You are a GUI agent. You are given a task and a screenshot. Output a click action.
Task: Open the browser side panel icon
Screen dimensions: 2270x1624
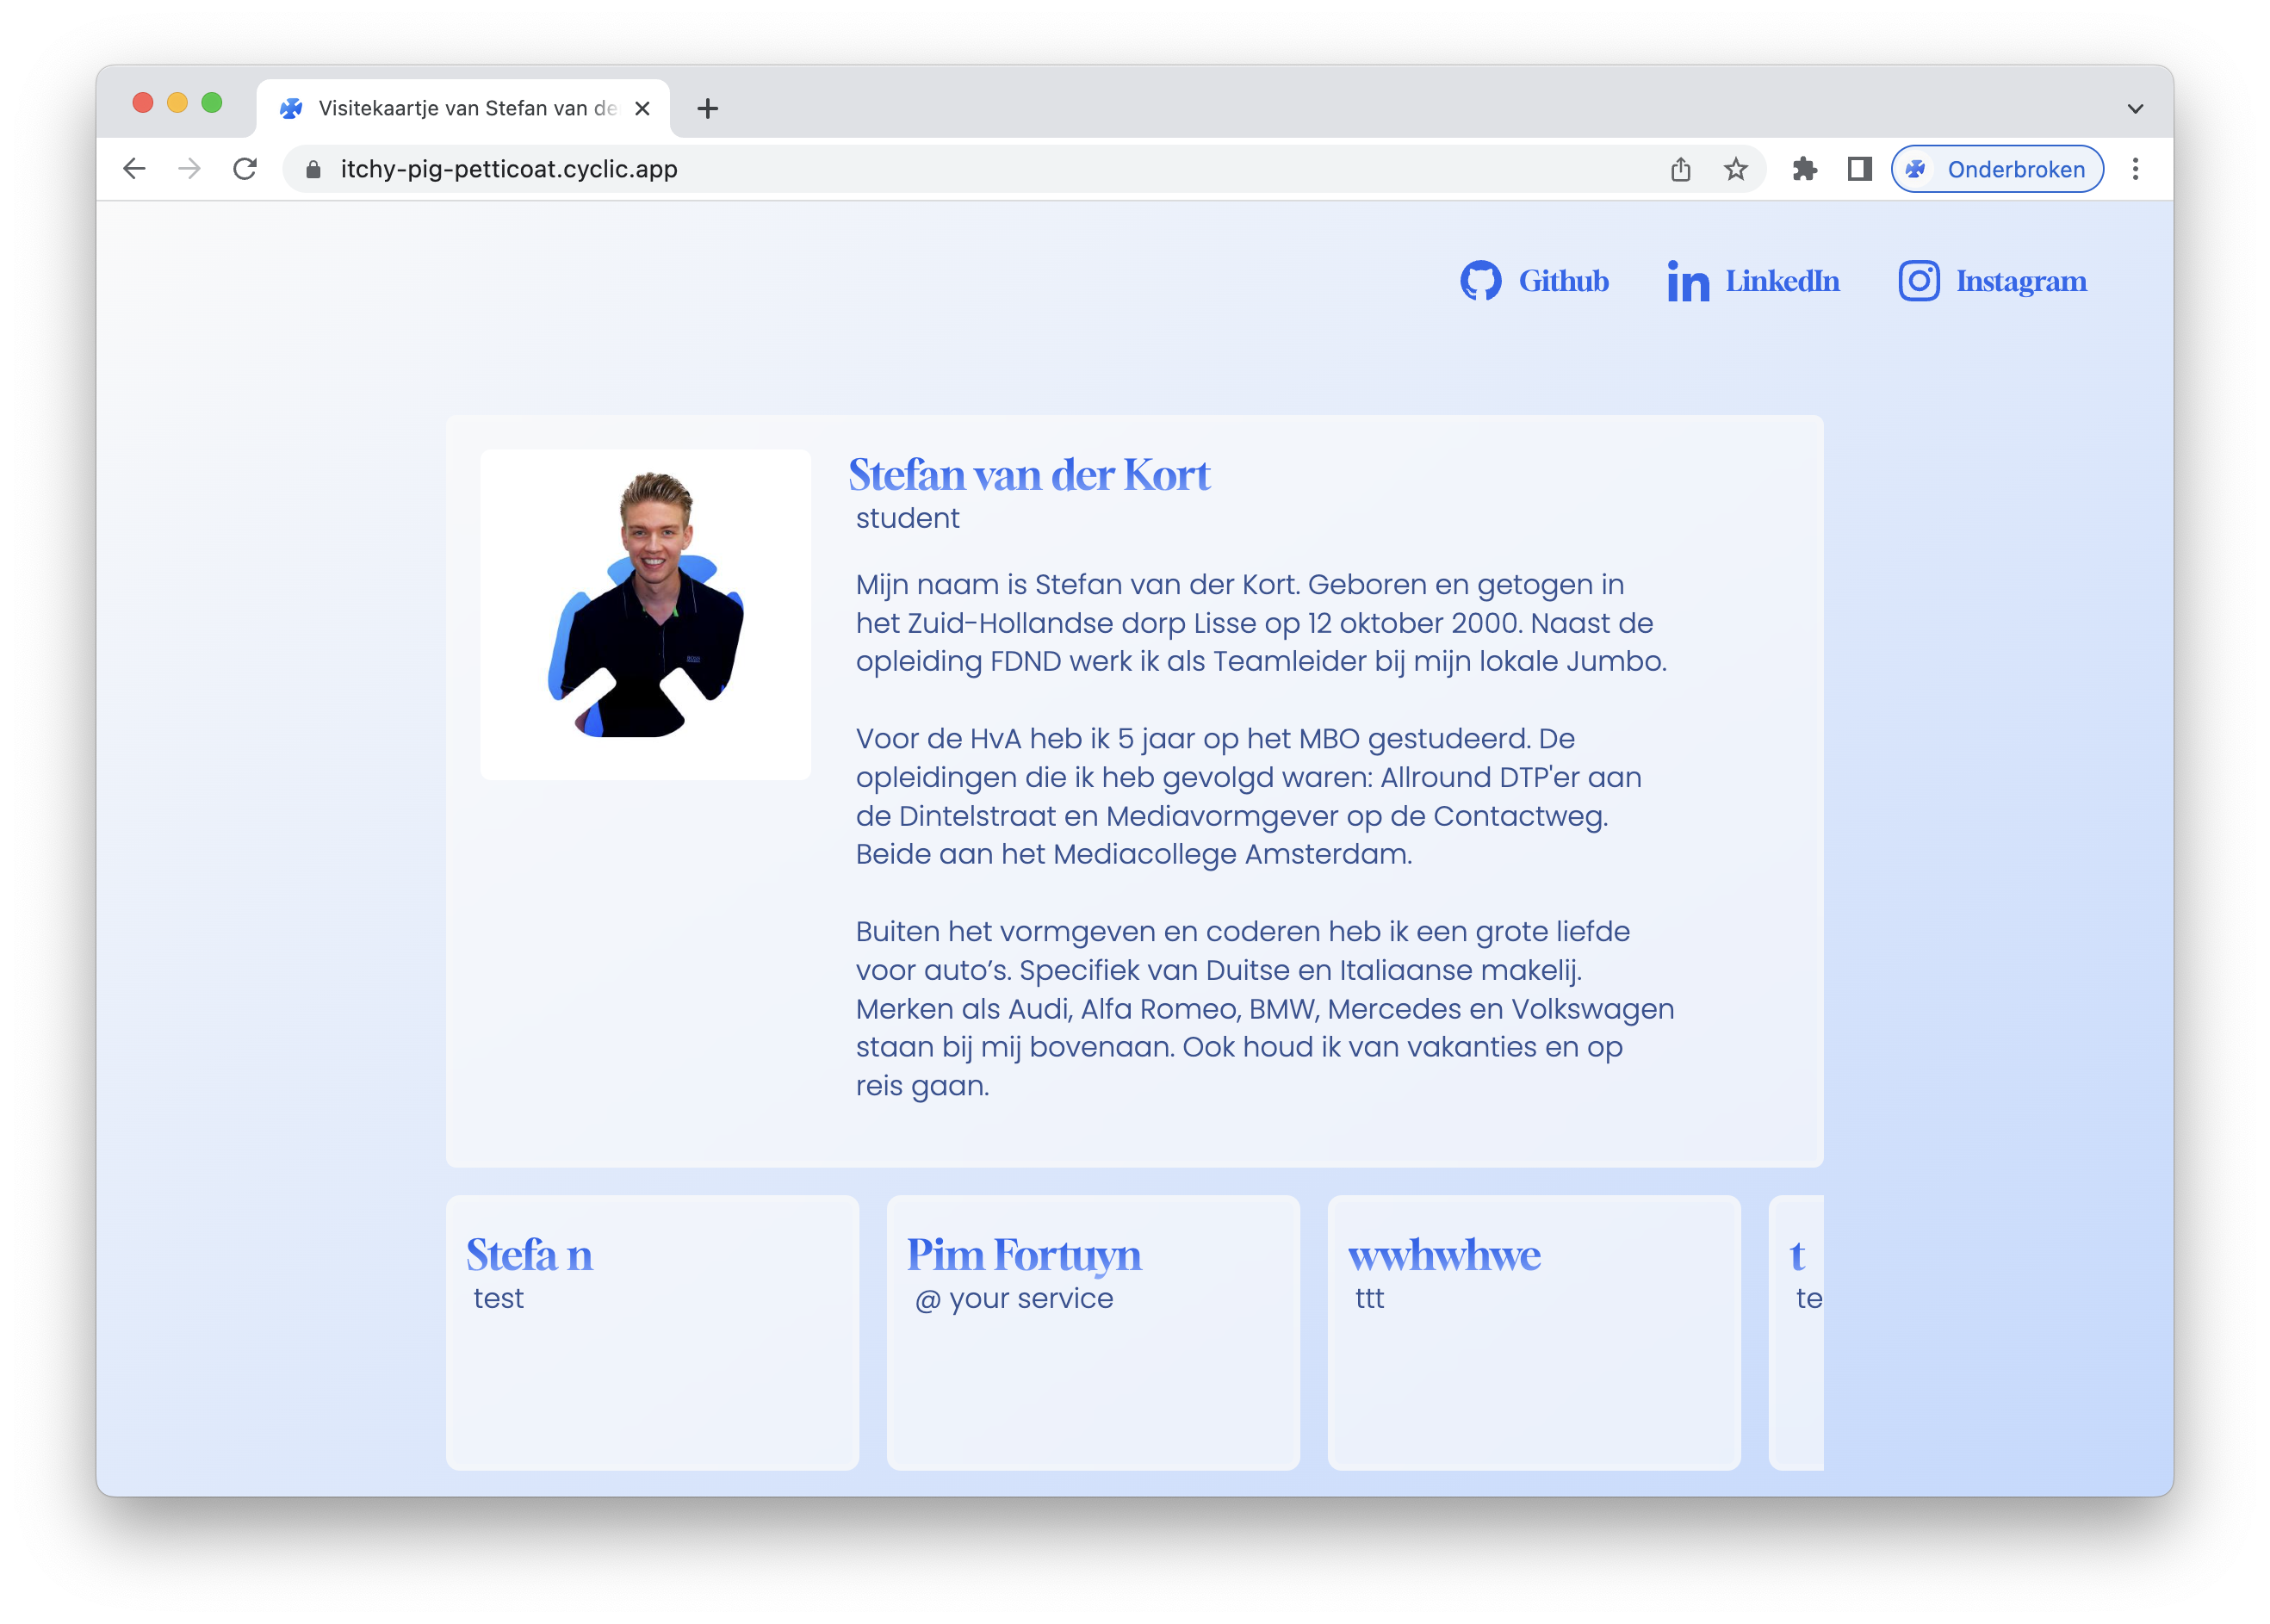click(x=1858, y=168)
